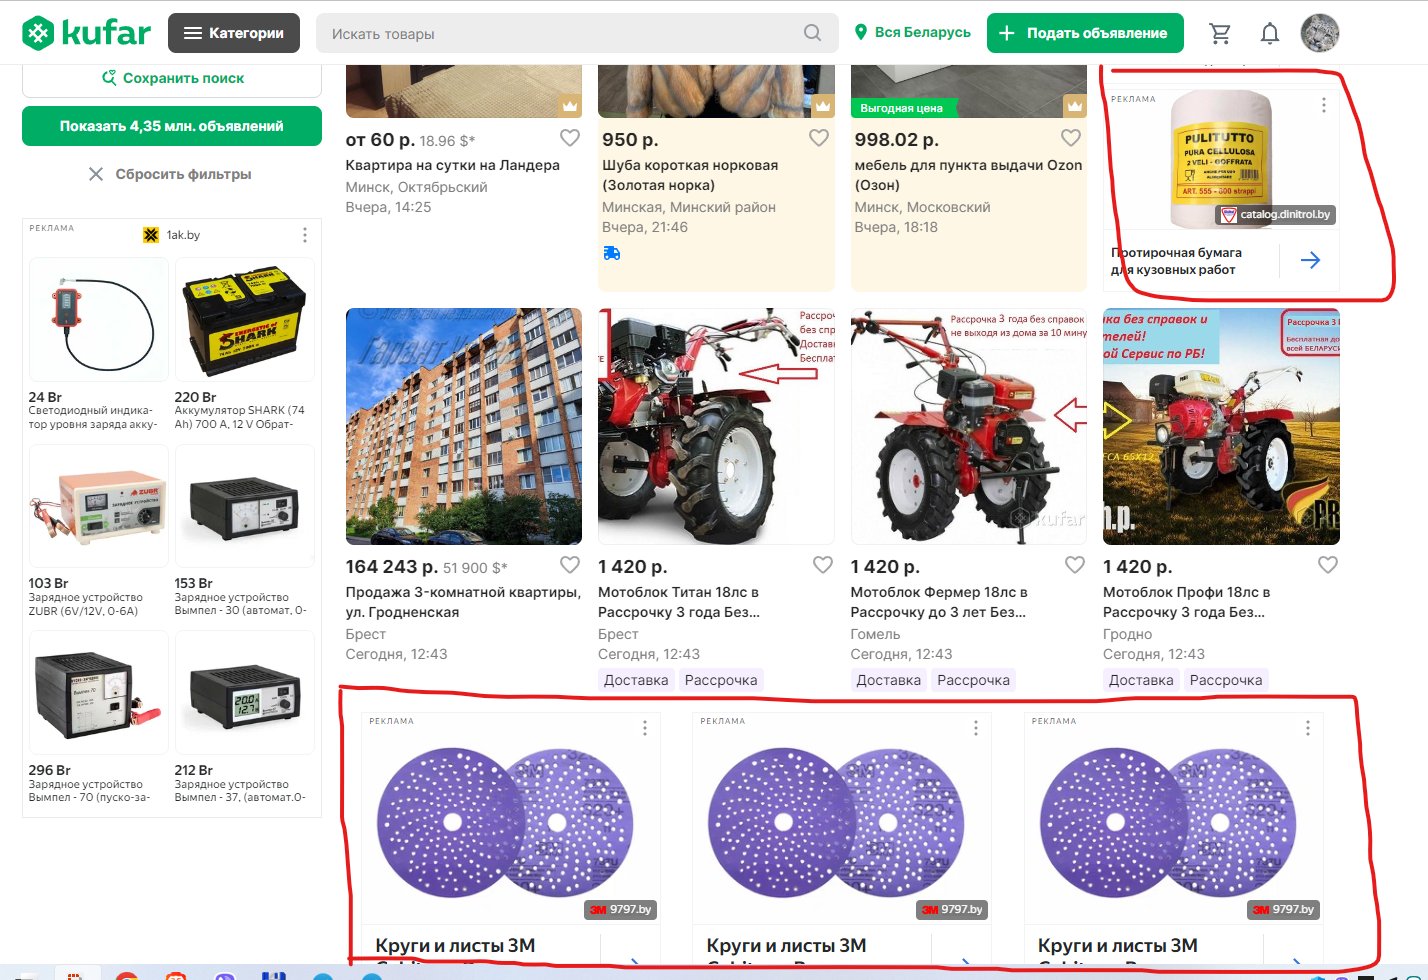Open the Категории menu
Screen dimensions: 1428x980
pos(234,32)
